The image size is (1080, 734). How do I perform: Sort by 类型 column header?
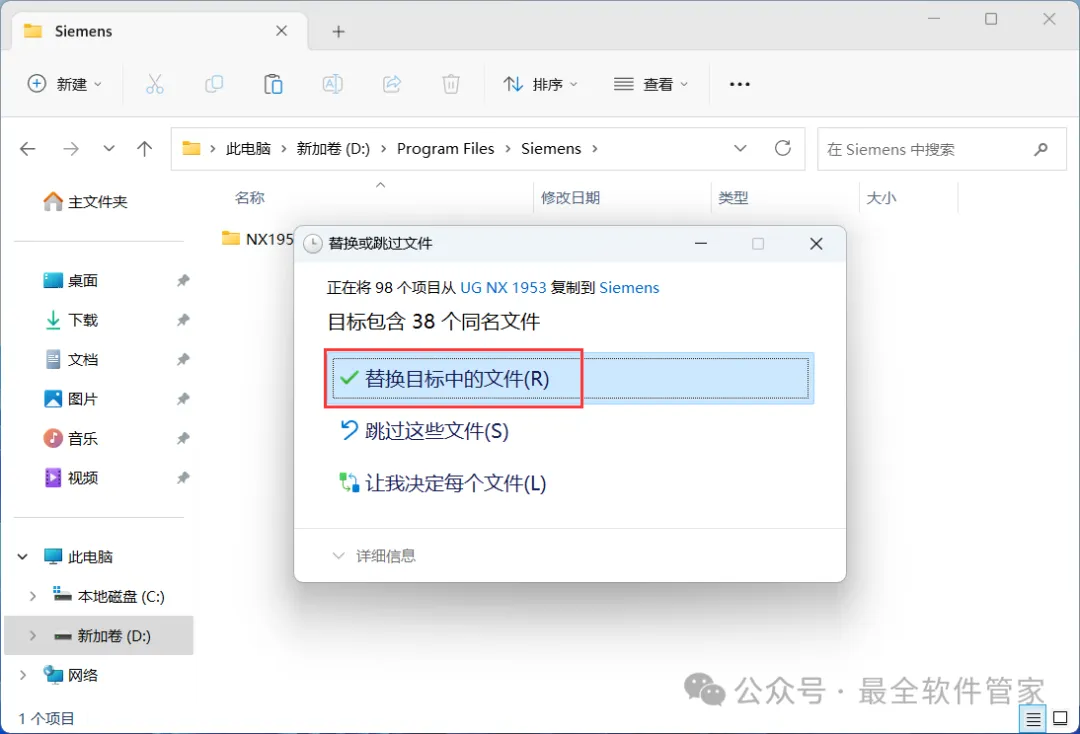pyautogui.click(x=733, y=198)
